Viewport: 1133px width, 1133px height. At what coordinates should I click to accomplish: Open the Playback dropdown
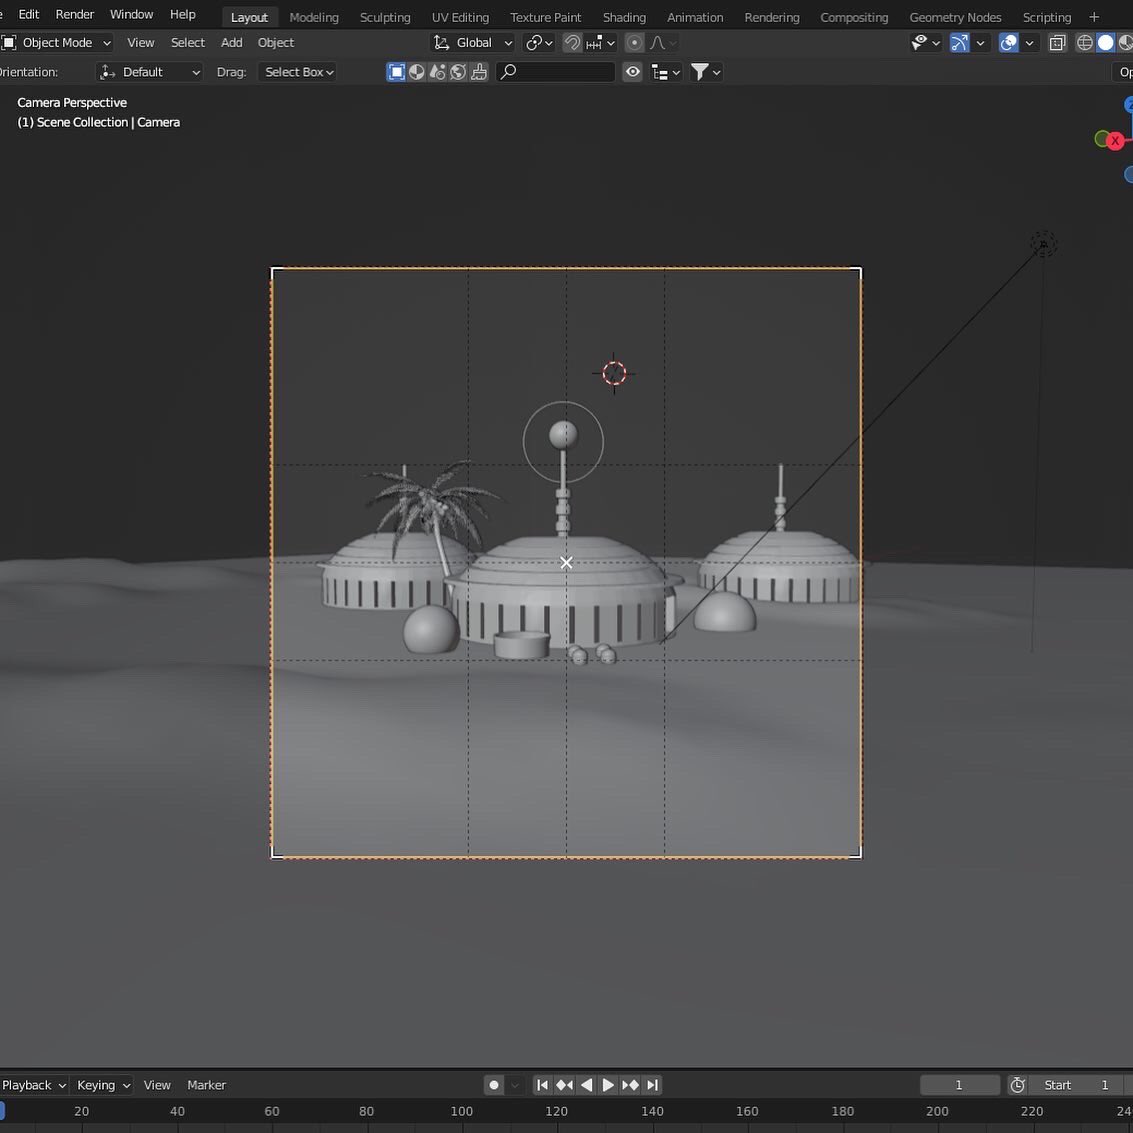(33, 1085)
